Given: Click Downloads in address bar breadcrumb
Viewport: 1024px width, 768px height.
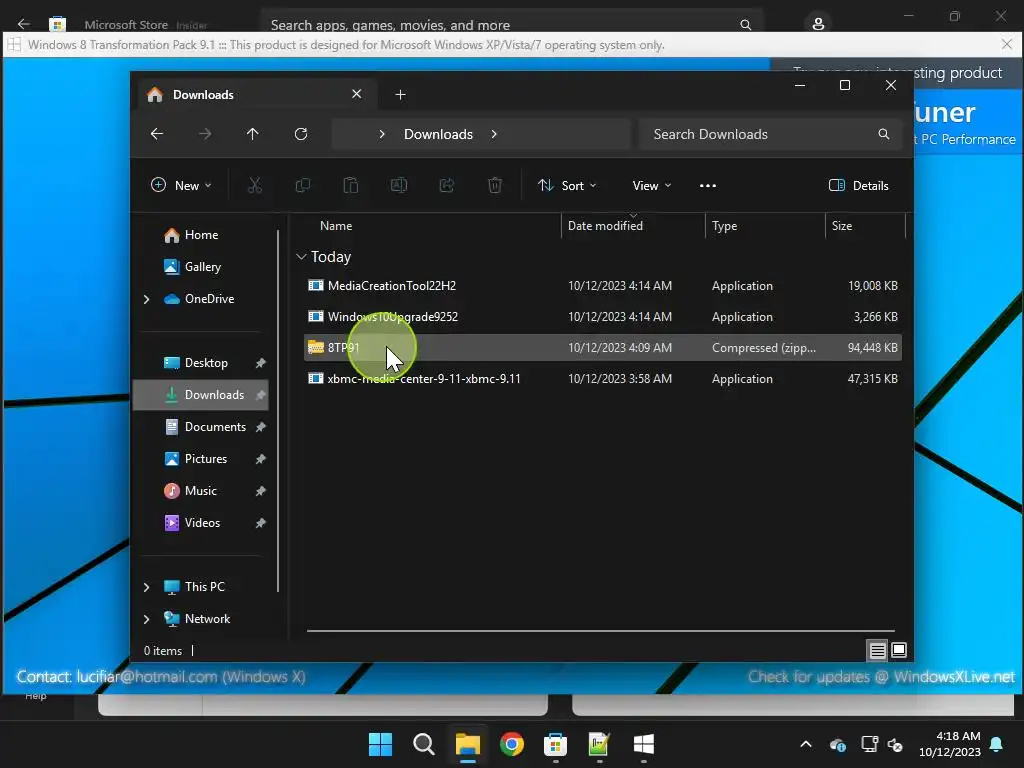Looking at the screenshot, I should pos(438,134).
